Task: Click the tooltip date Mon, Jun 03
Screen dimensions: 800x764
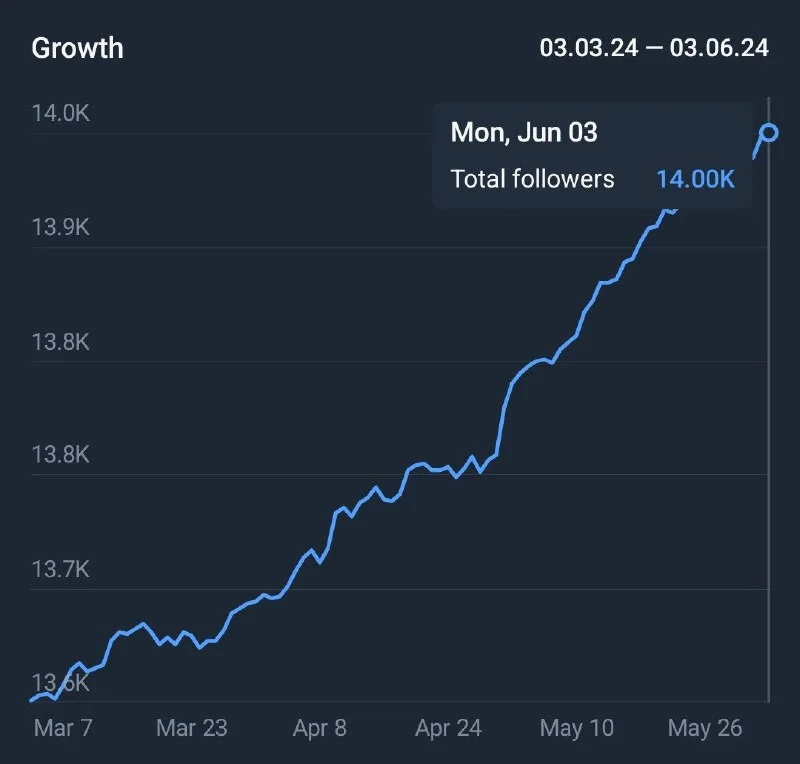Action: click(524, 132)
